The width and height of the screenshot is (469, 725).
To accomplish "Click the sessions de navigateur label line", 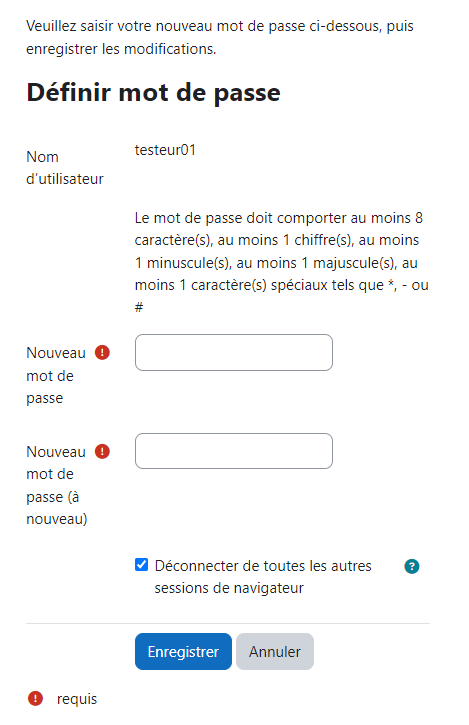I will pos(229,588).
